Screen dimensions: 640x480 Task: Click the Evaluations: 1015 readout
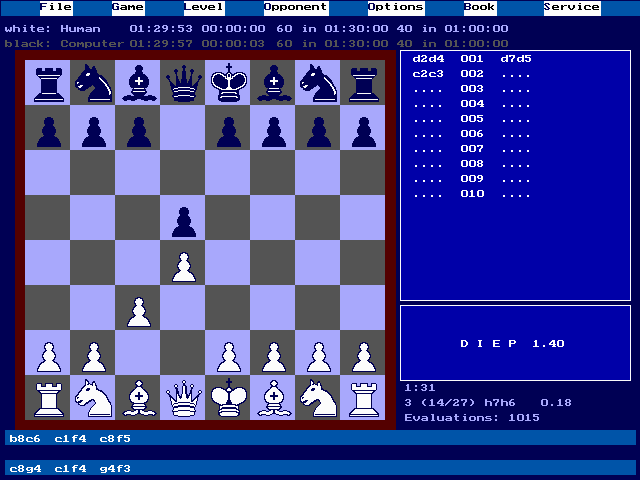pyautogui.click(x=472, y=418)
